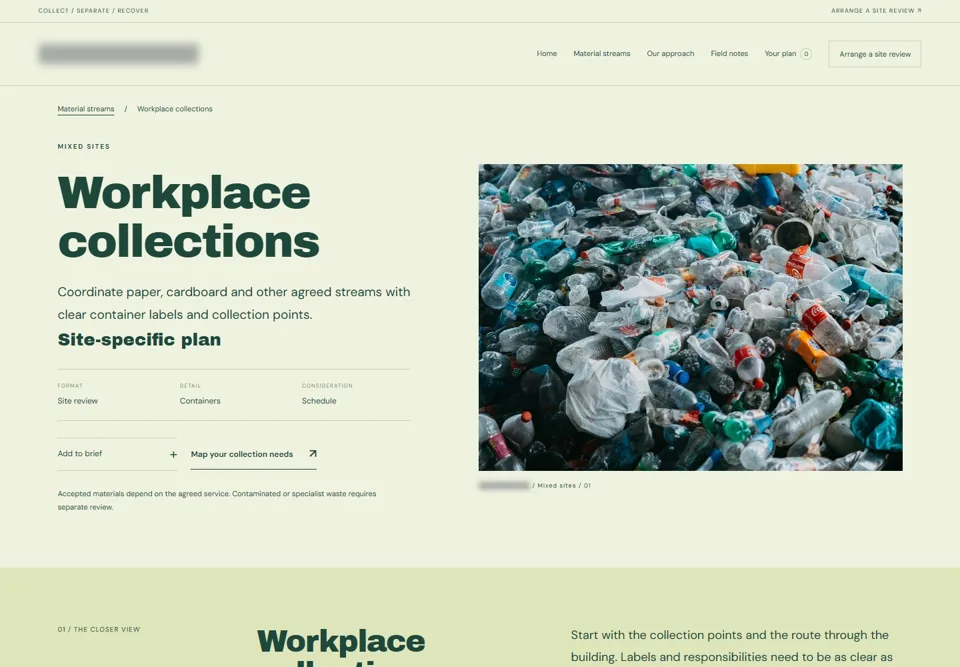Go back via Material streams breadcrumb
This screenshot has width=960, height=667.
point(86,109)
